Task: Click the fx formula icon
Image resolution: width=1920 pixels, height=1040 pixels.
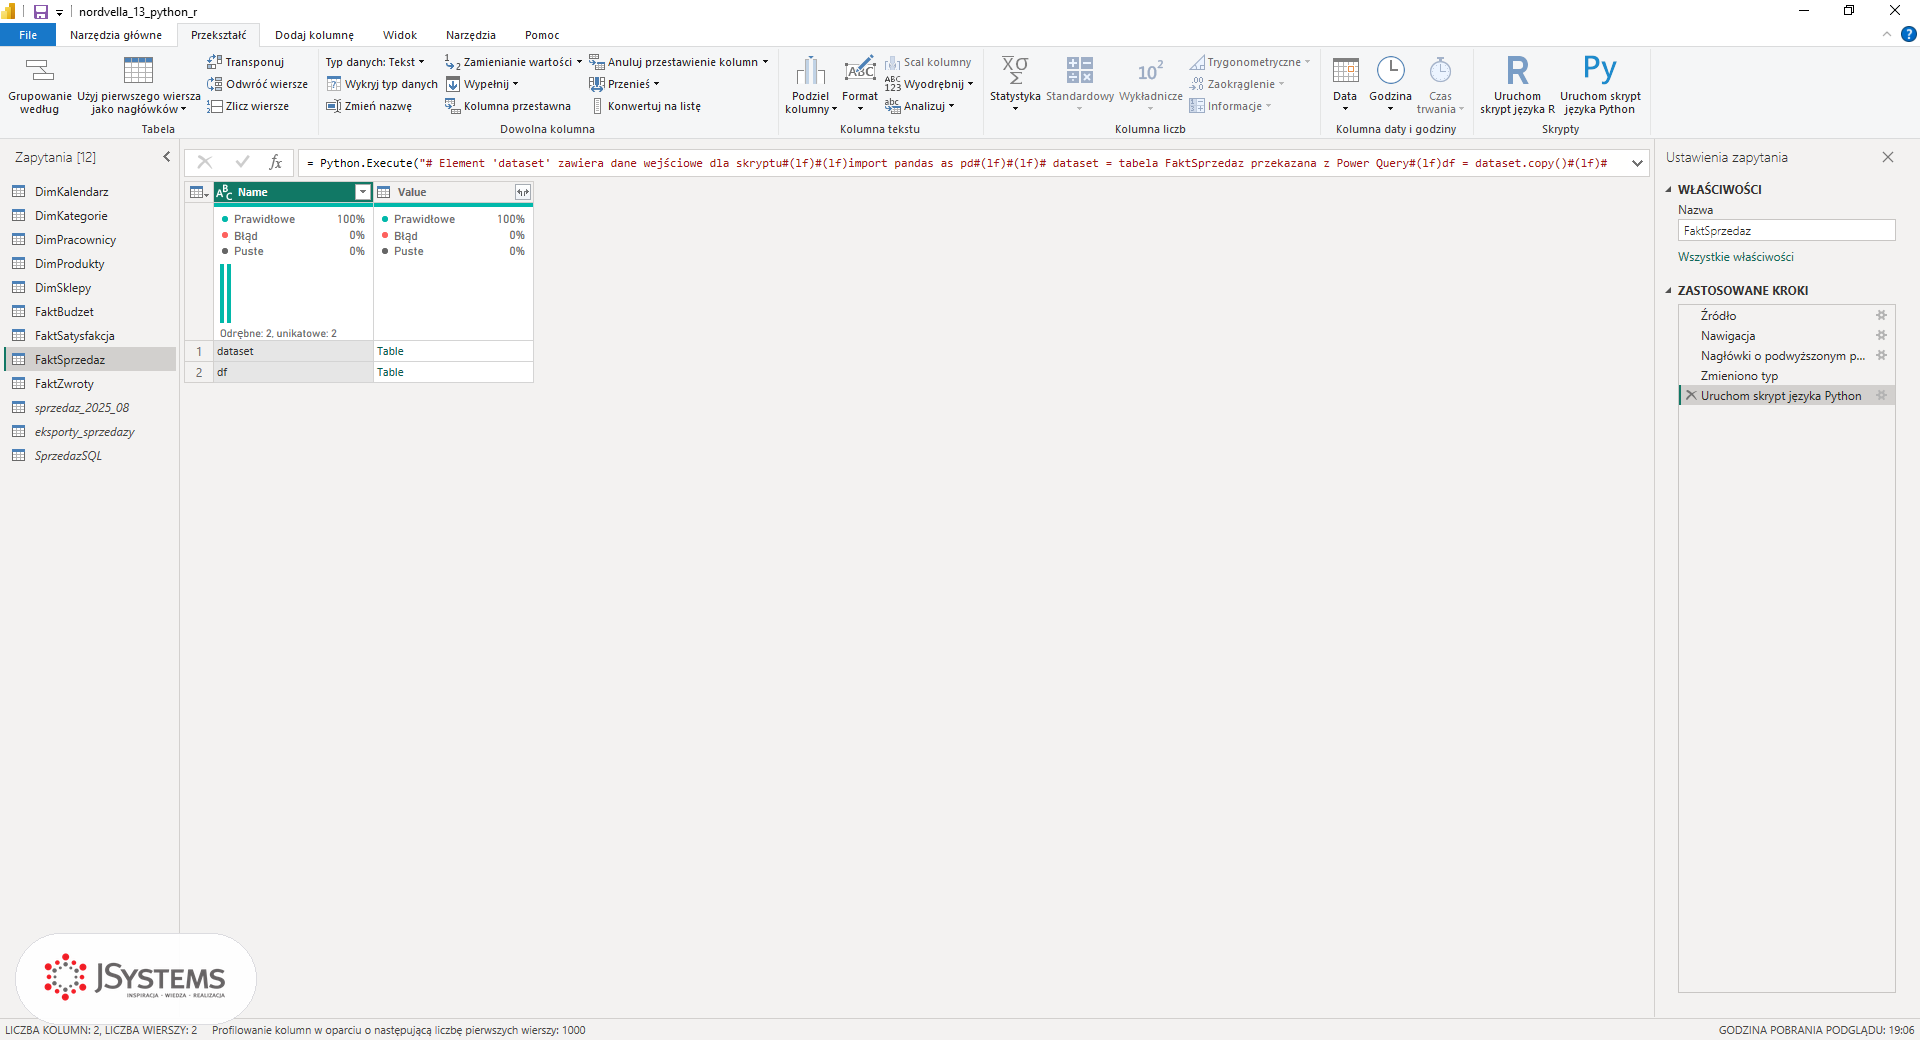Action: [276, 162]
